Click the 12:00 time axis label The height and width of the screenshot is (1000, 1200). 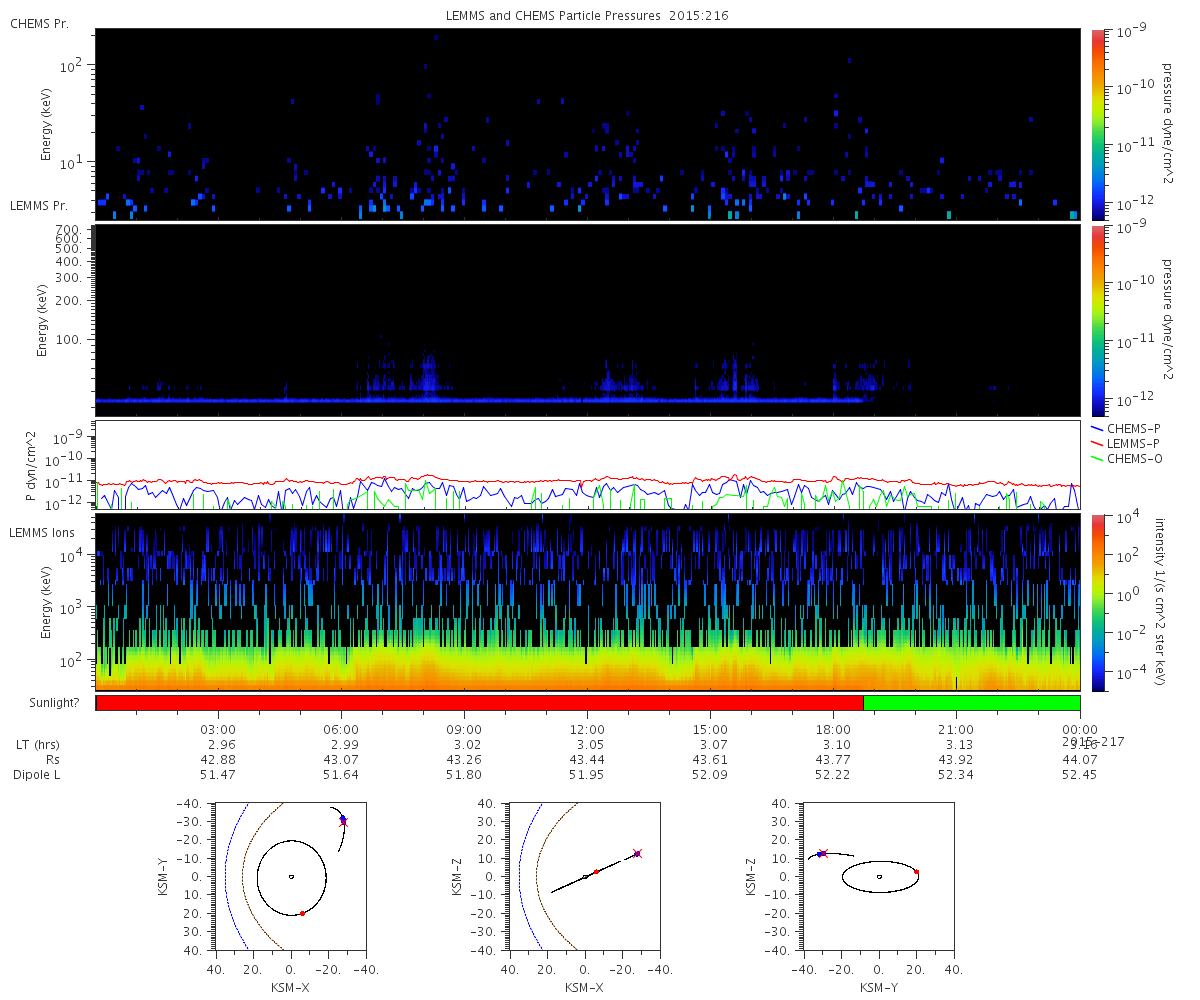(x=587, y=729)
